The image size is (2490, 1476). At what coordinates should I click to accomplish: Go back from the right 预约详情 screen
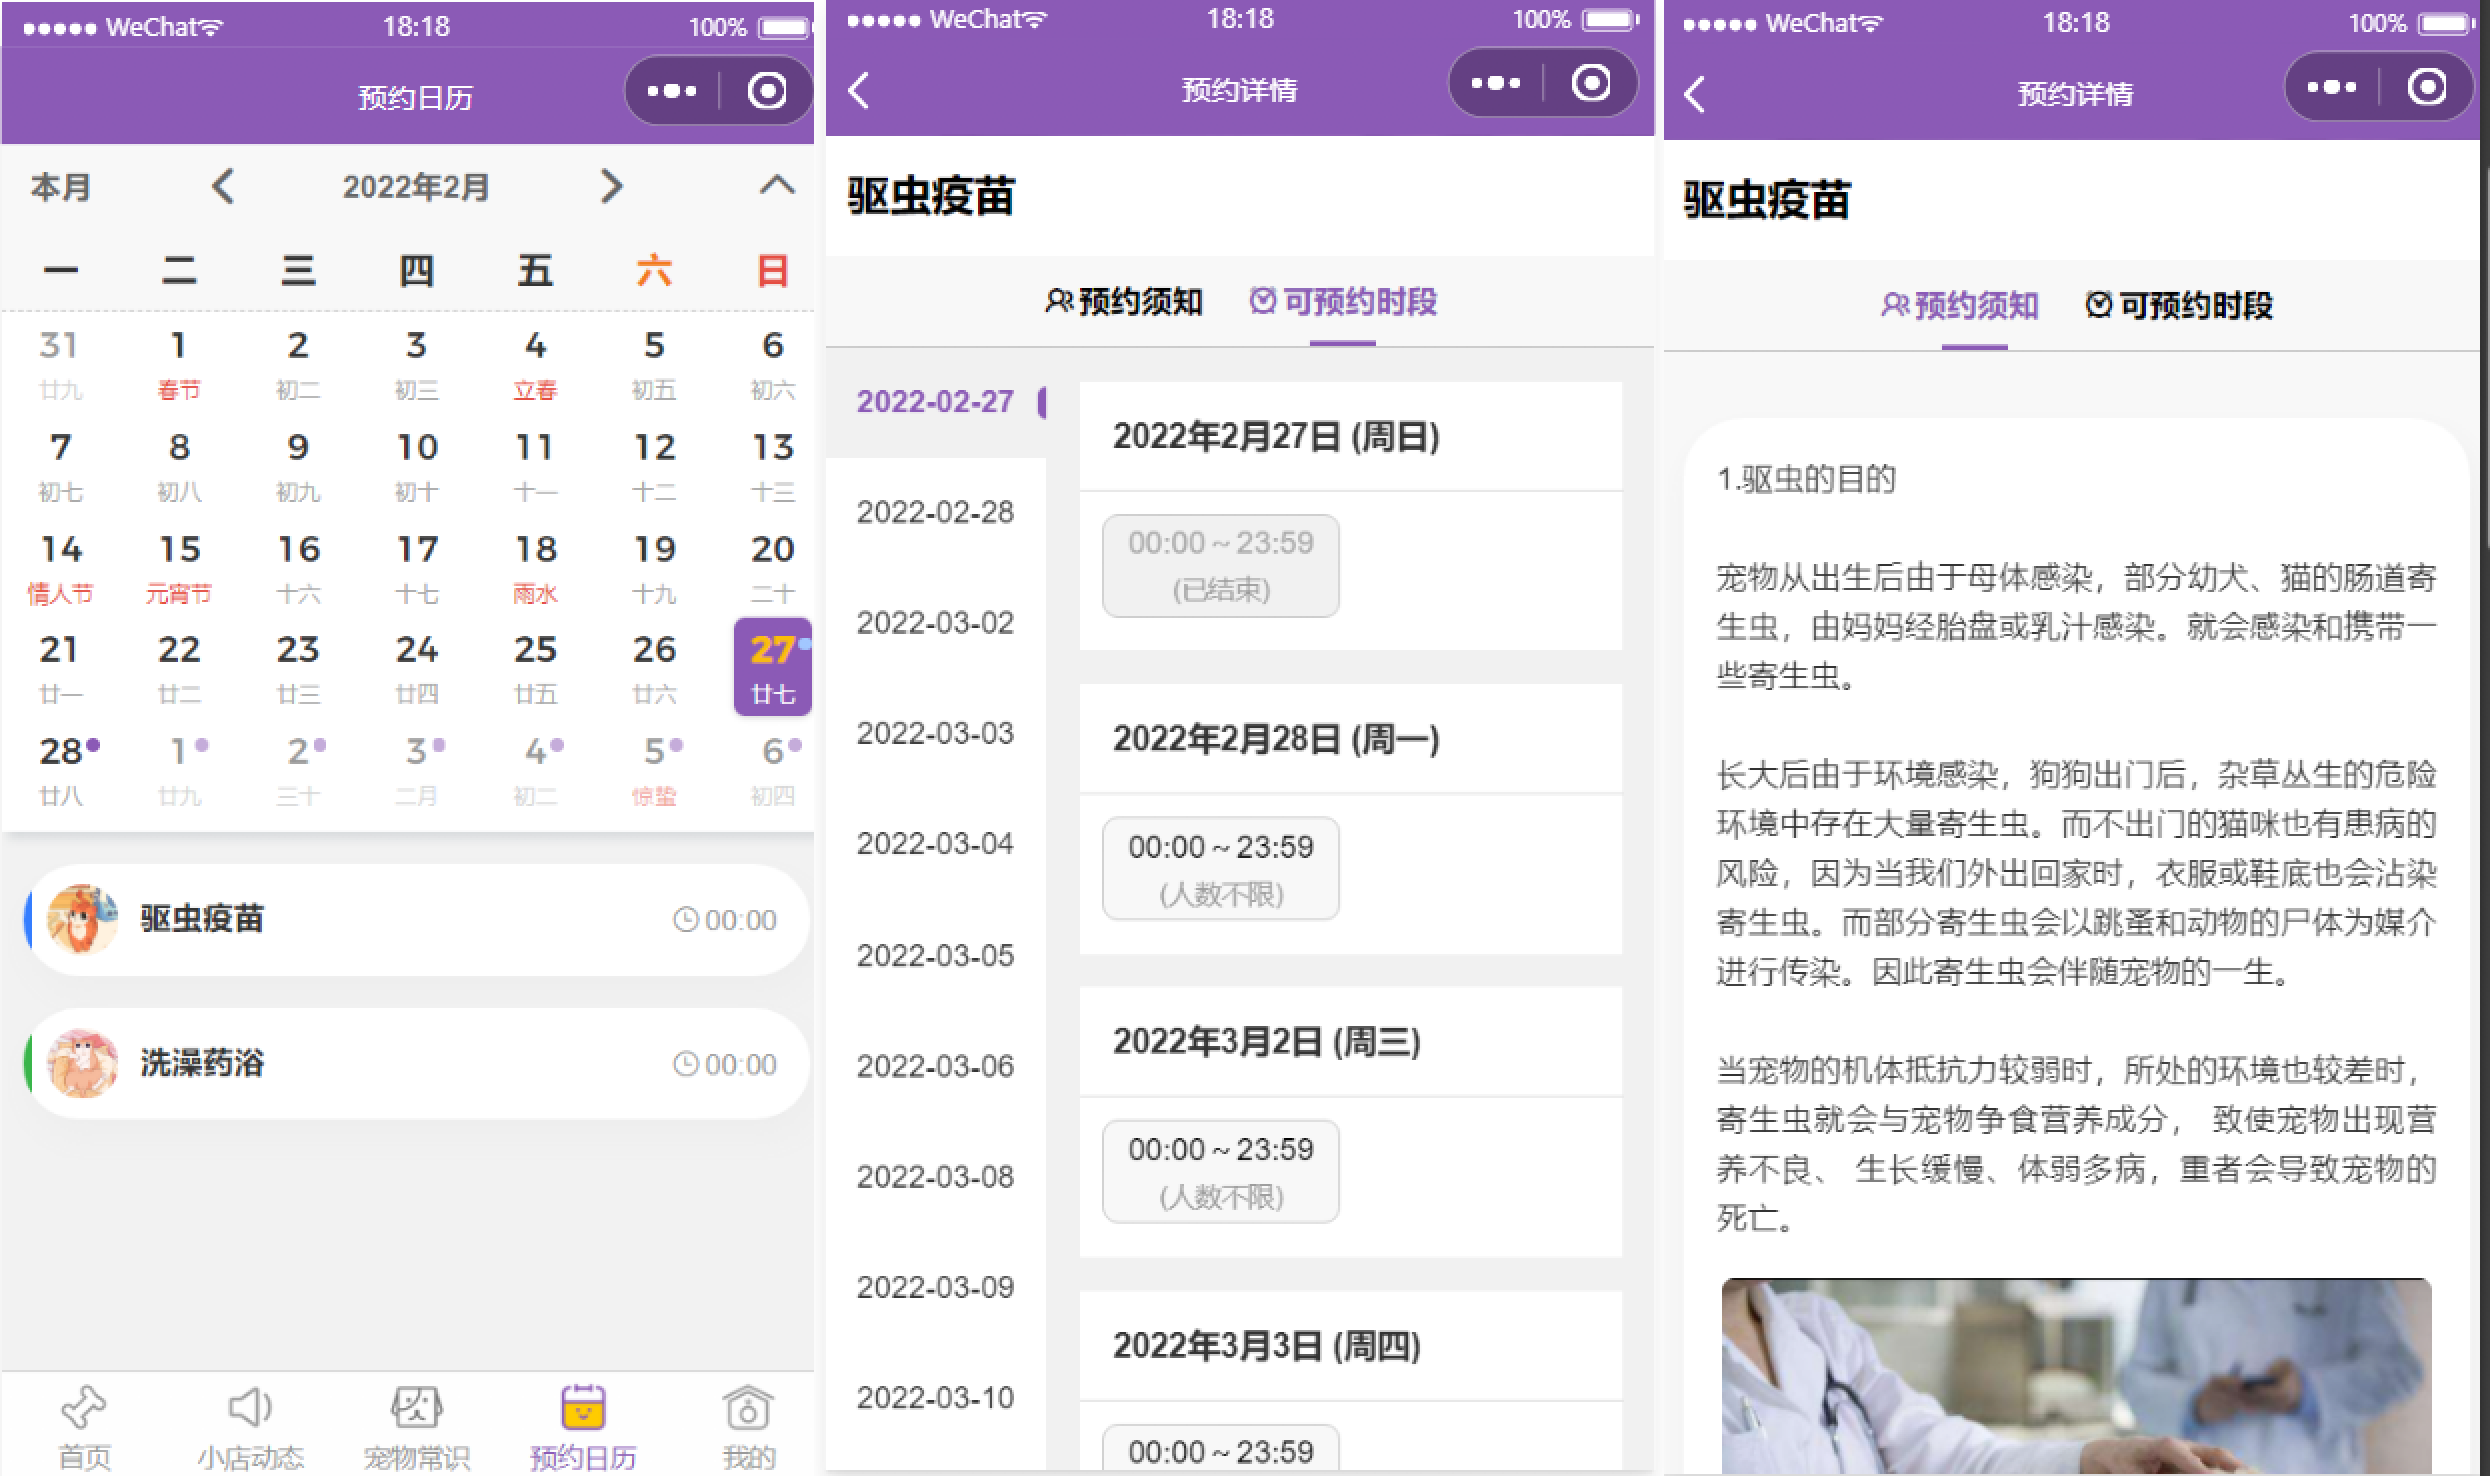pos(1695,94)
